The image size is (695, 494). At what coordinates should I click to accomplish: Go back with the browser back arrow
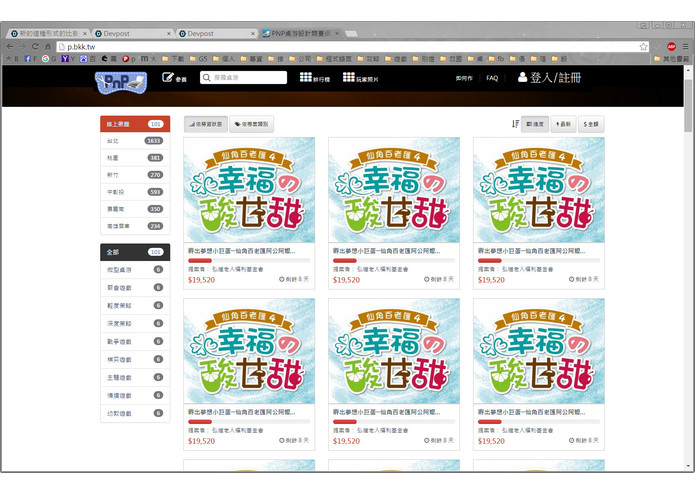(x=10, y=47)
